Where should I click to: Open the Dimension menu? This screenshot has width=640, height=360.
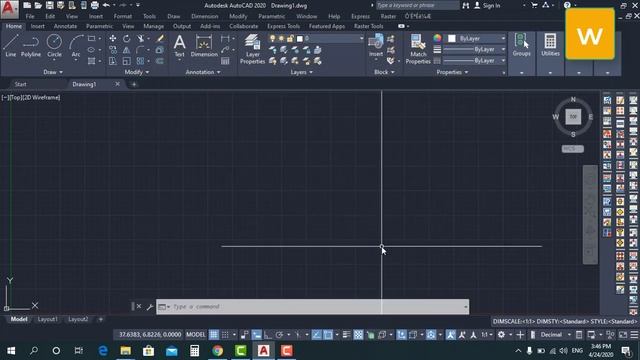tap(204, 16)
